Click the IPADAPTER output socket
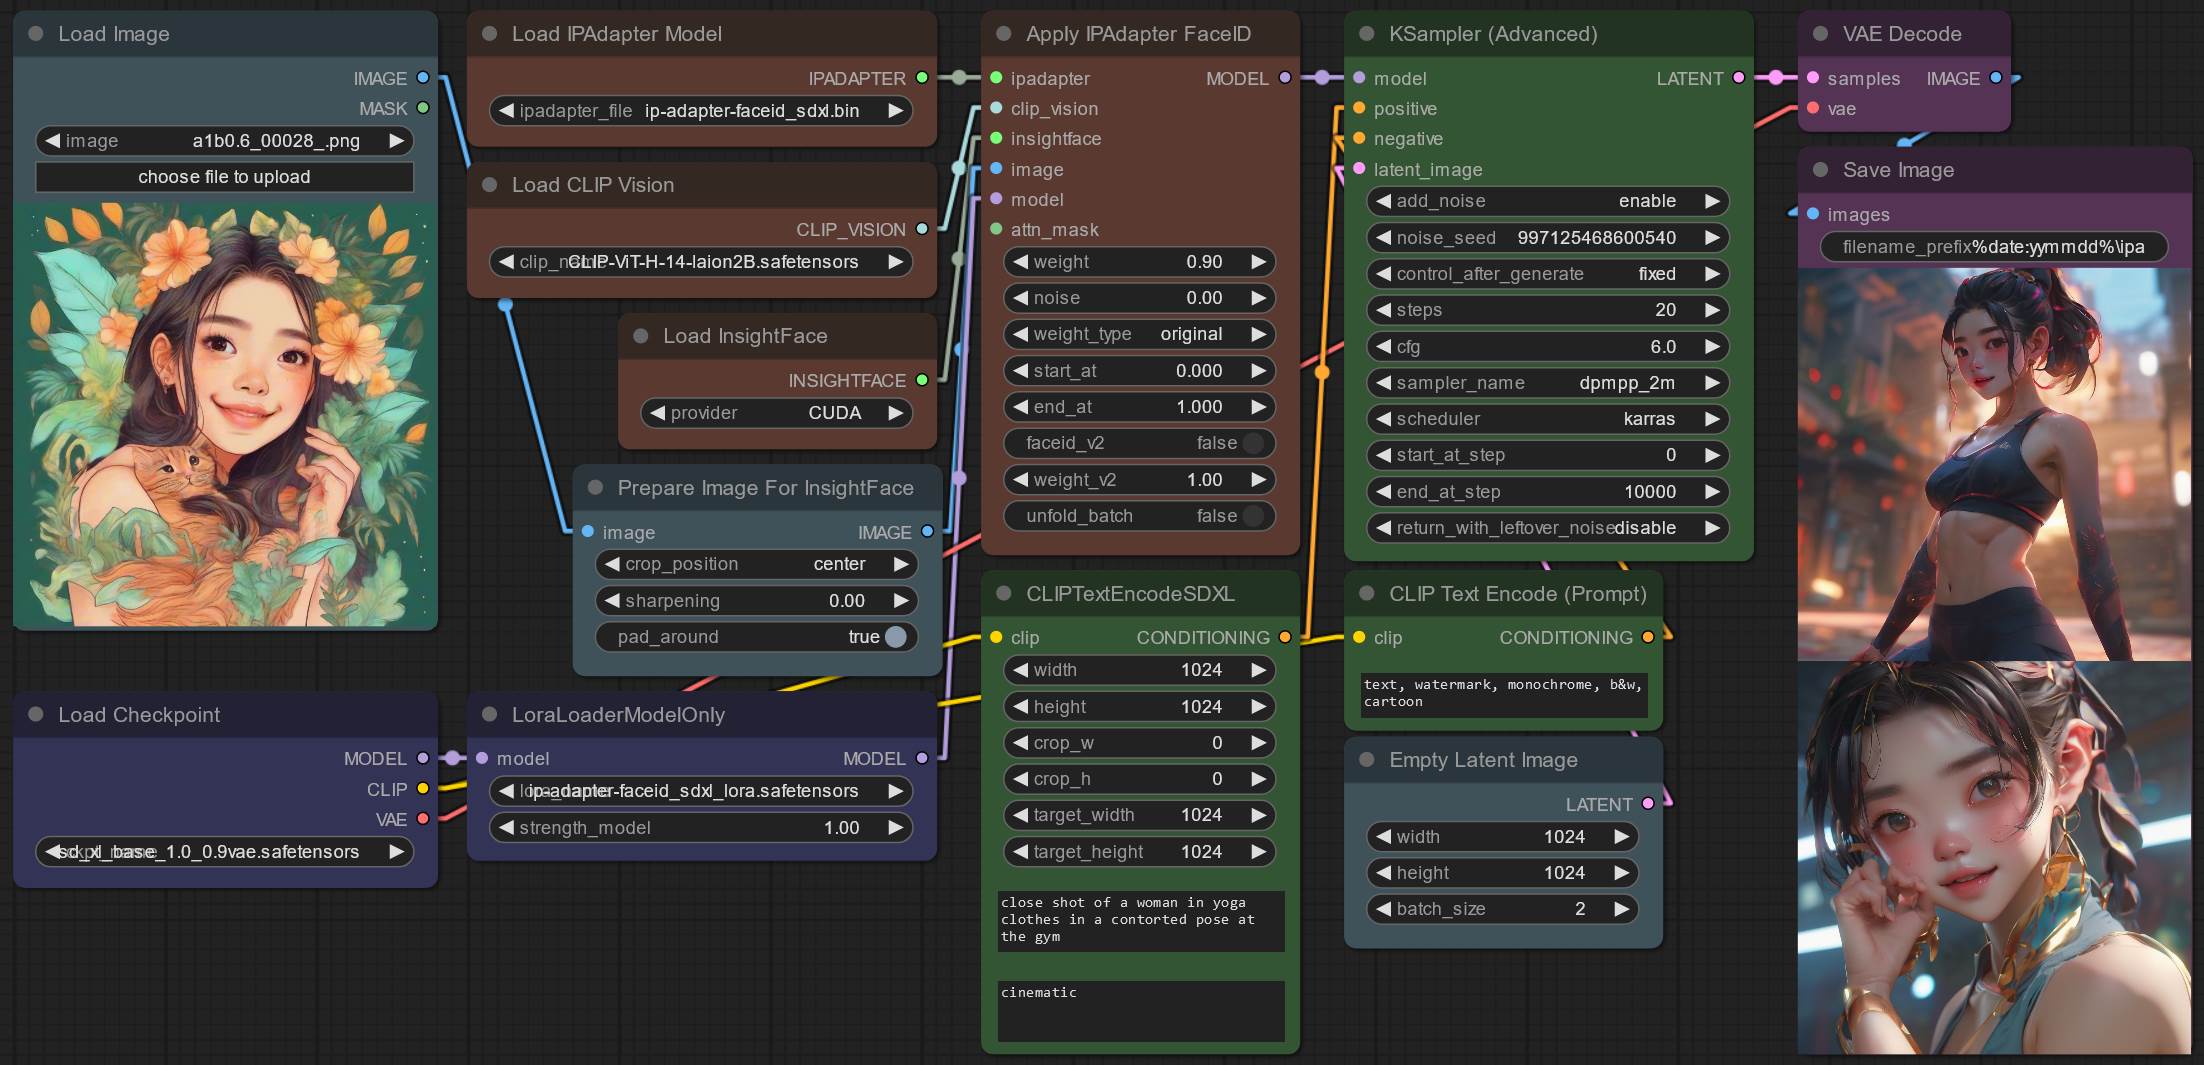Viewport: 2204px width, 1065px height. tap(922, 78)
